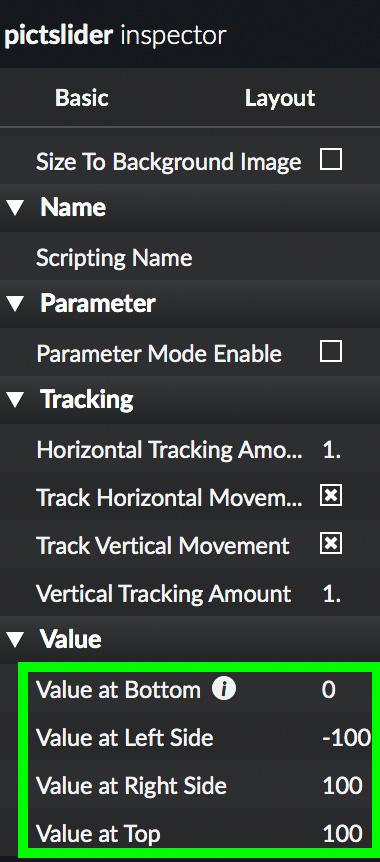Click the pictslider inspector title
Screen dimensions: 380x862
114,36
